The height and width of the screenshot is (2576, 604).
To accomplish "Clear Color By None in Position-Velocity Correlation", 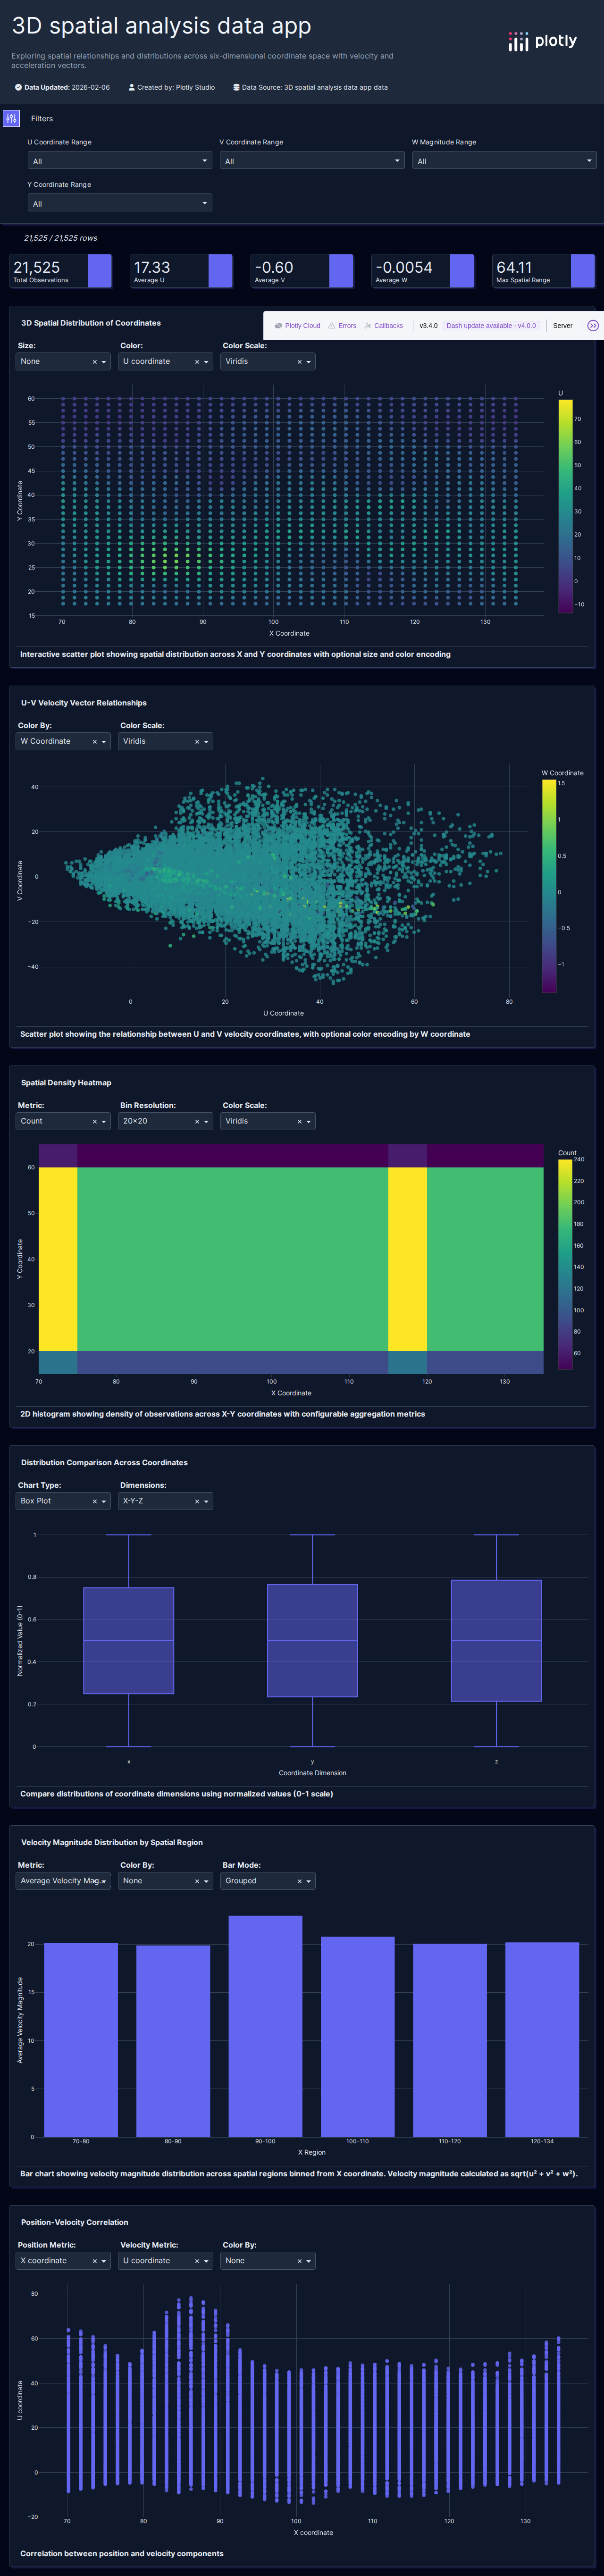I will 299,2261.
